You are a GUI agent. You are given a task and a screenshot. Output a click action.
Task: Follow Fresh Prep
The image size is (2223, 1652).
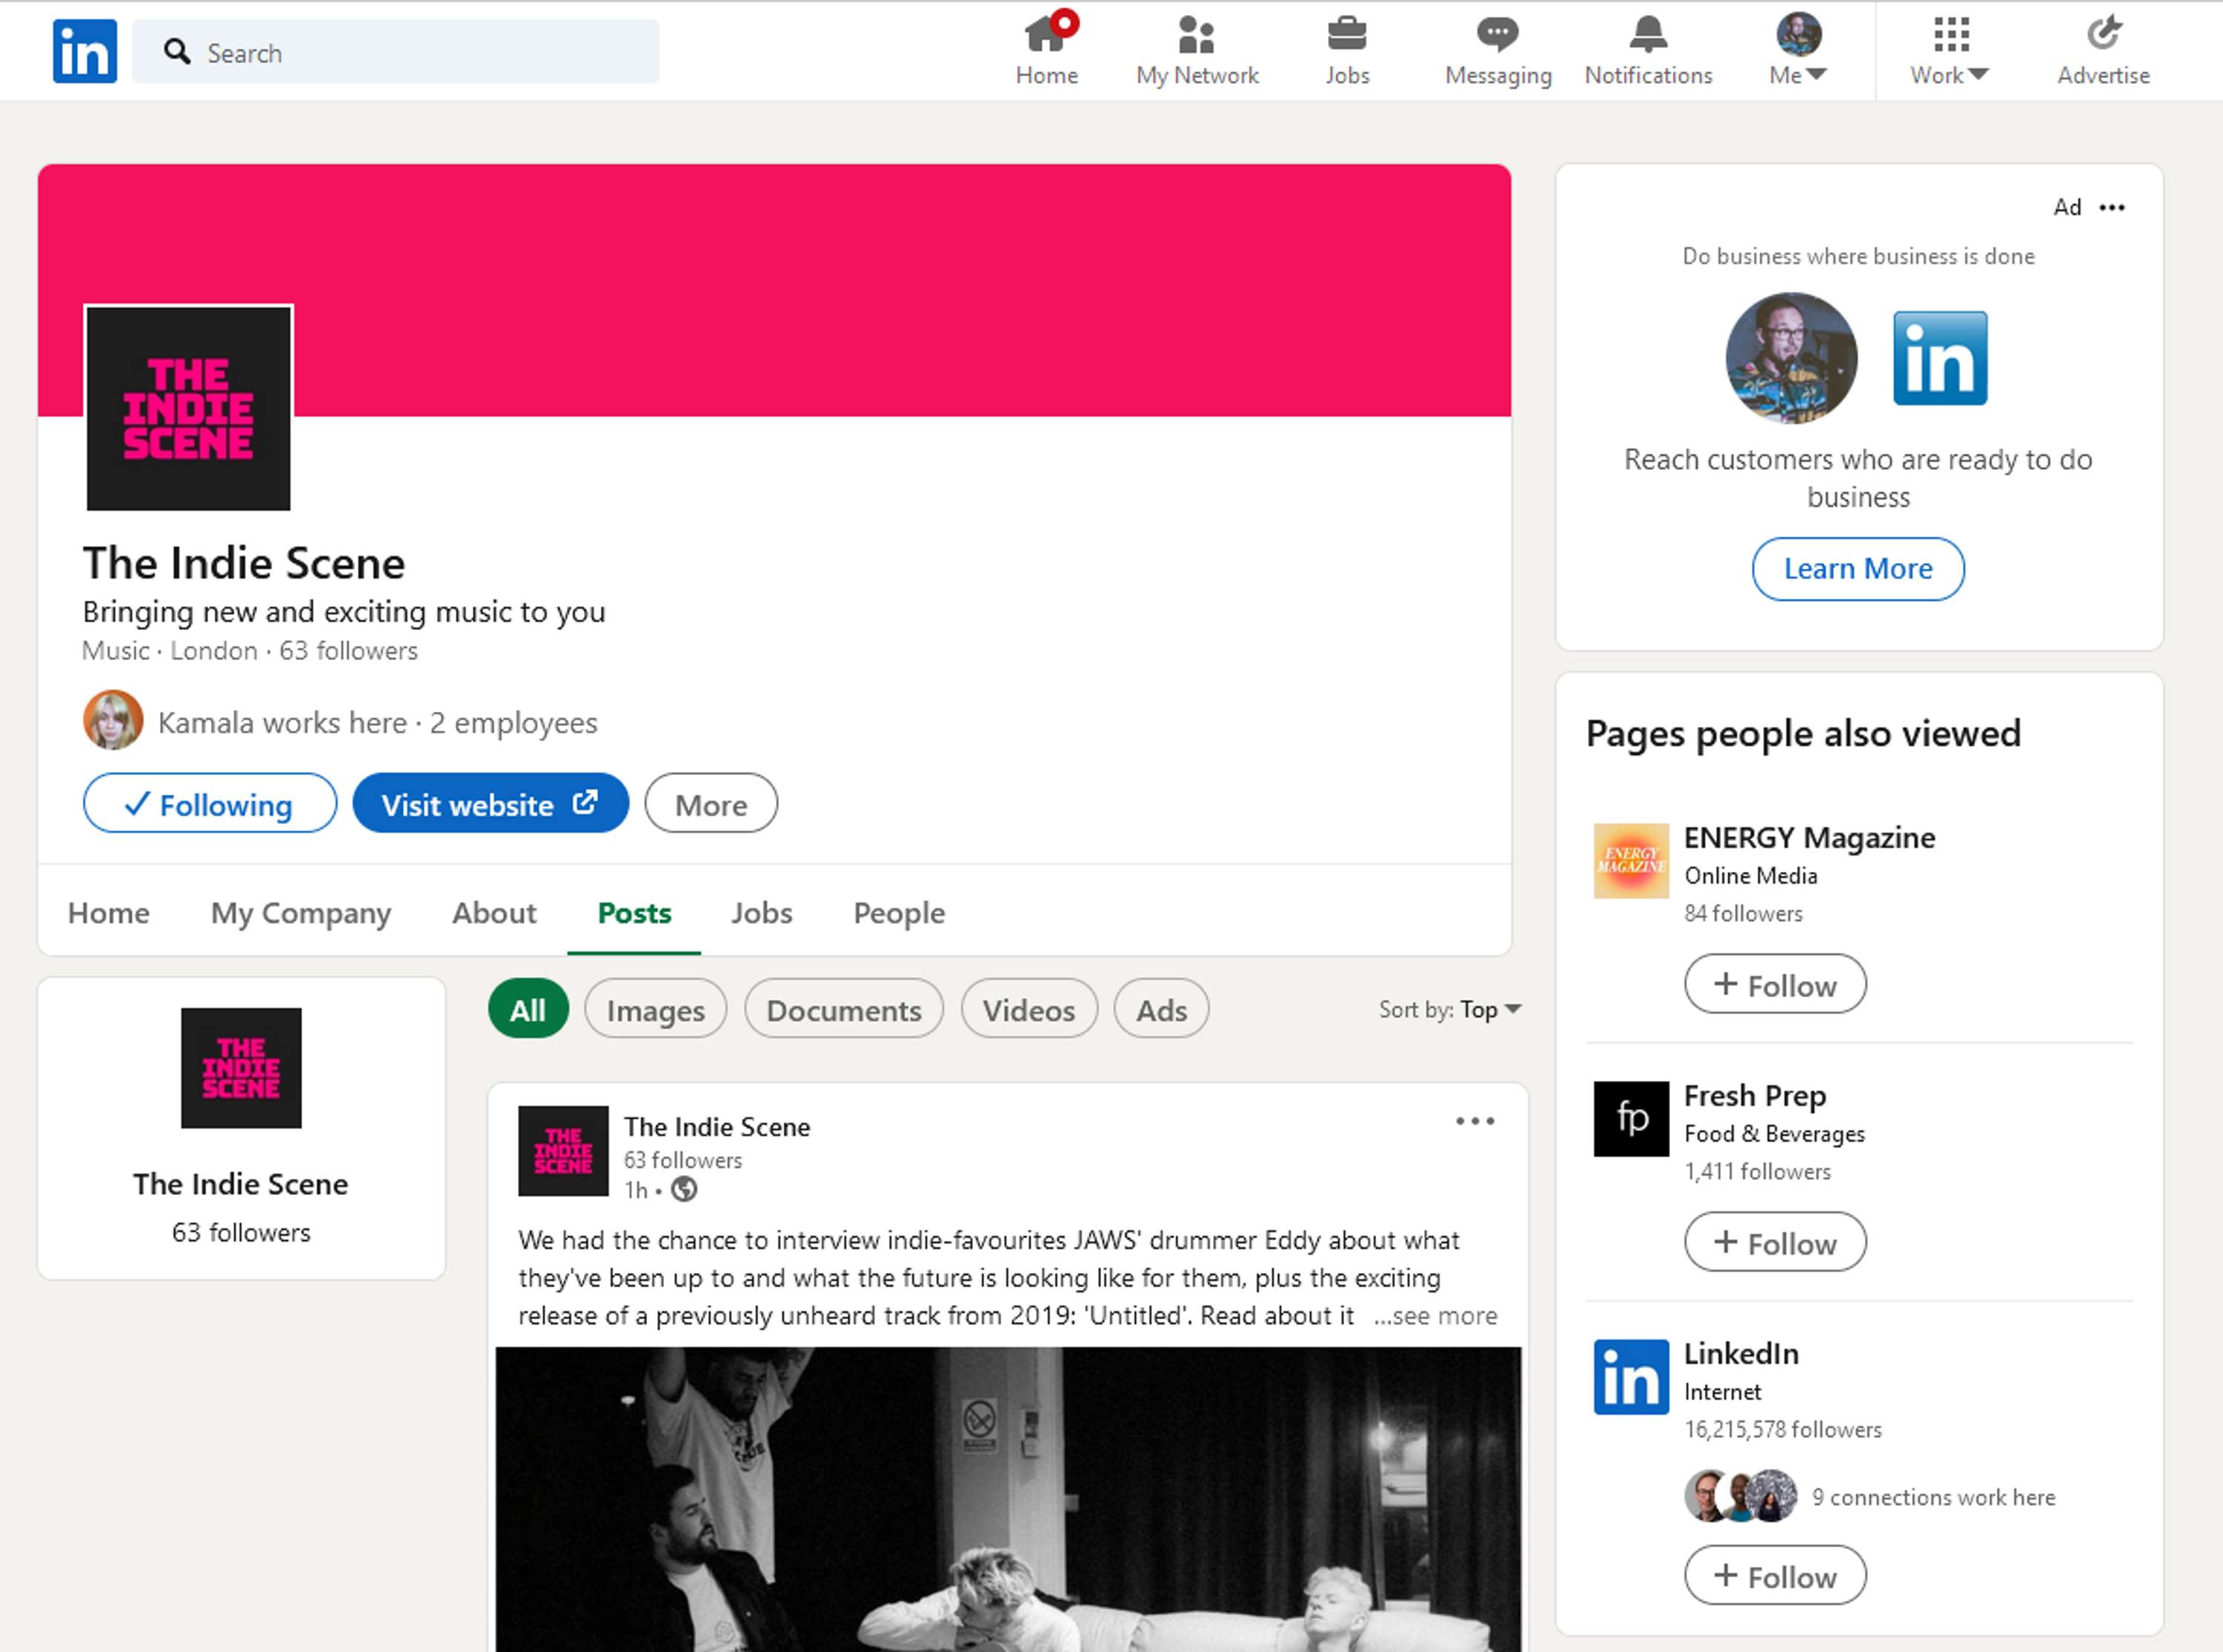[1775, 1242]
